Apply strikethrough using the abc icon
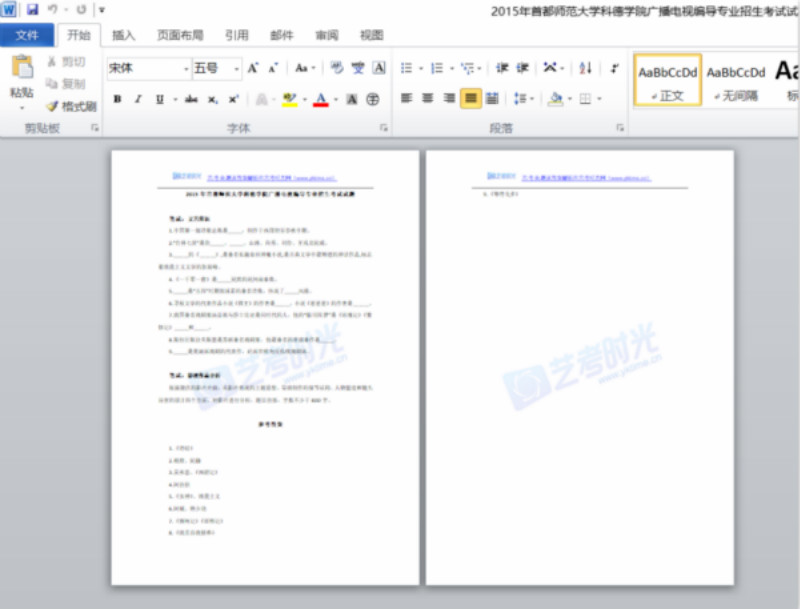Viewport: 800px width, 609px height. (x=190, y=99)
